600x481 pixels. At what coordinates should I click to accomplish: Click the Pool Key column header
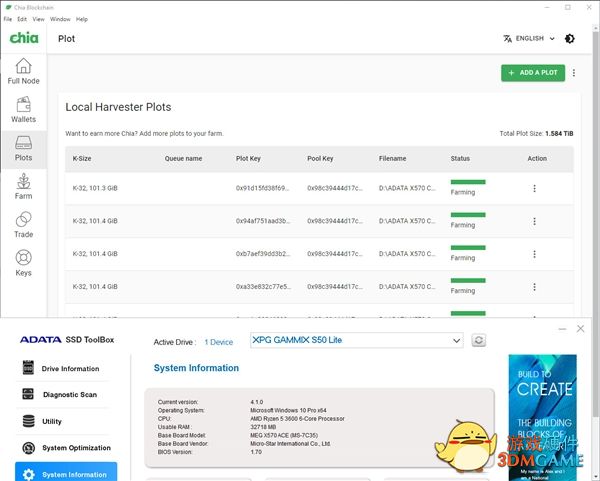point(320,158)
